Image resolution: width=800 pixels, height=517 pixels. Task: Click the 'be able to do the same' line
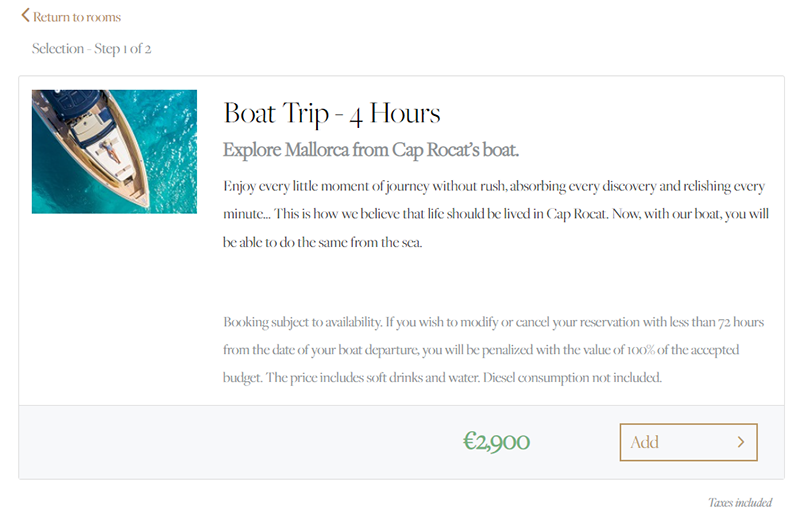[x=323, y=243]
